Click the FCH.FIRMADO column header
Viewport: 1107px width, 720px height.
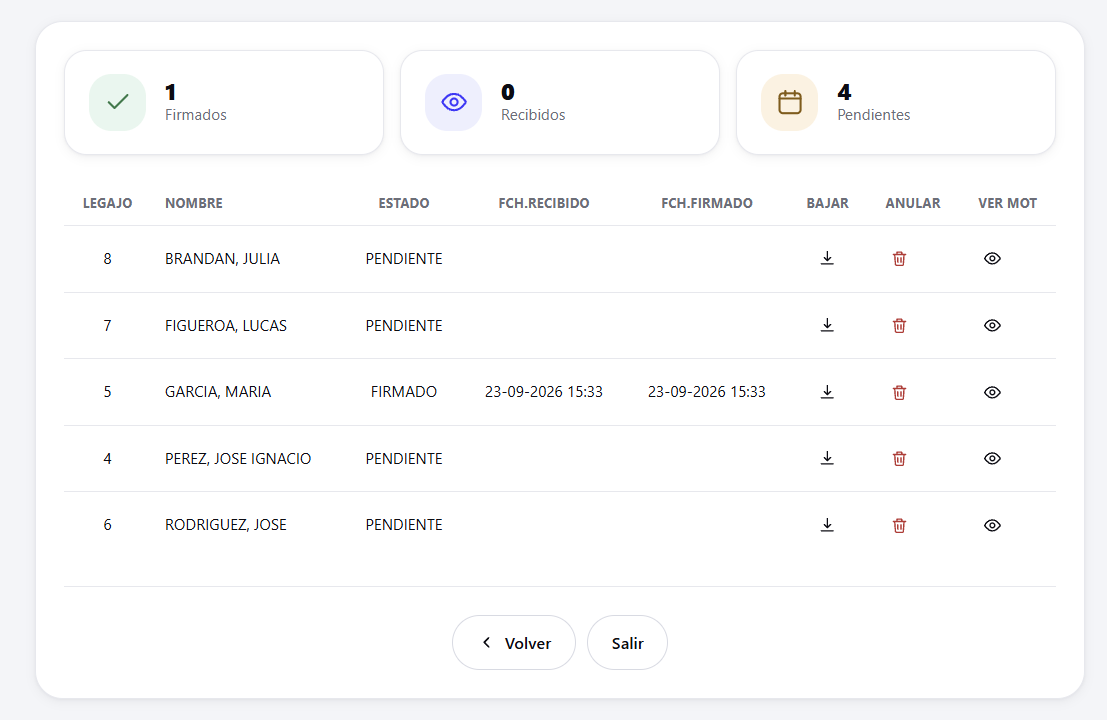click(x=707, y=203)
